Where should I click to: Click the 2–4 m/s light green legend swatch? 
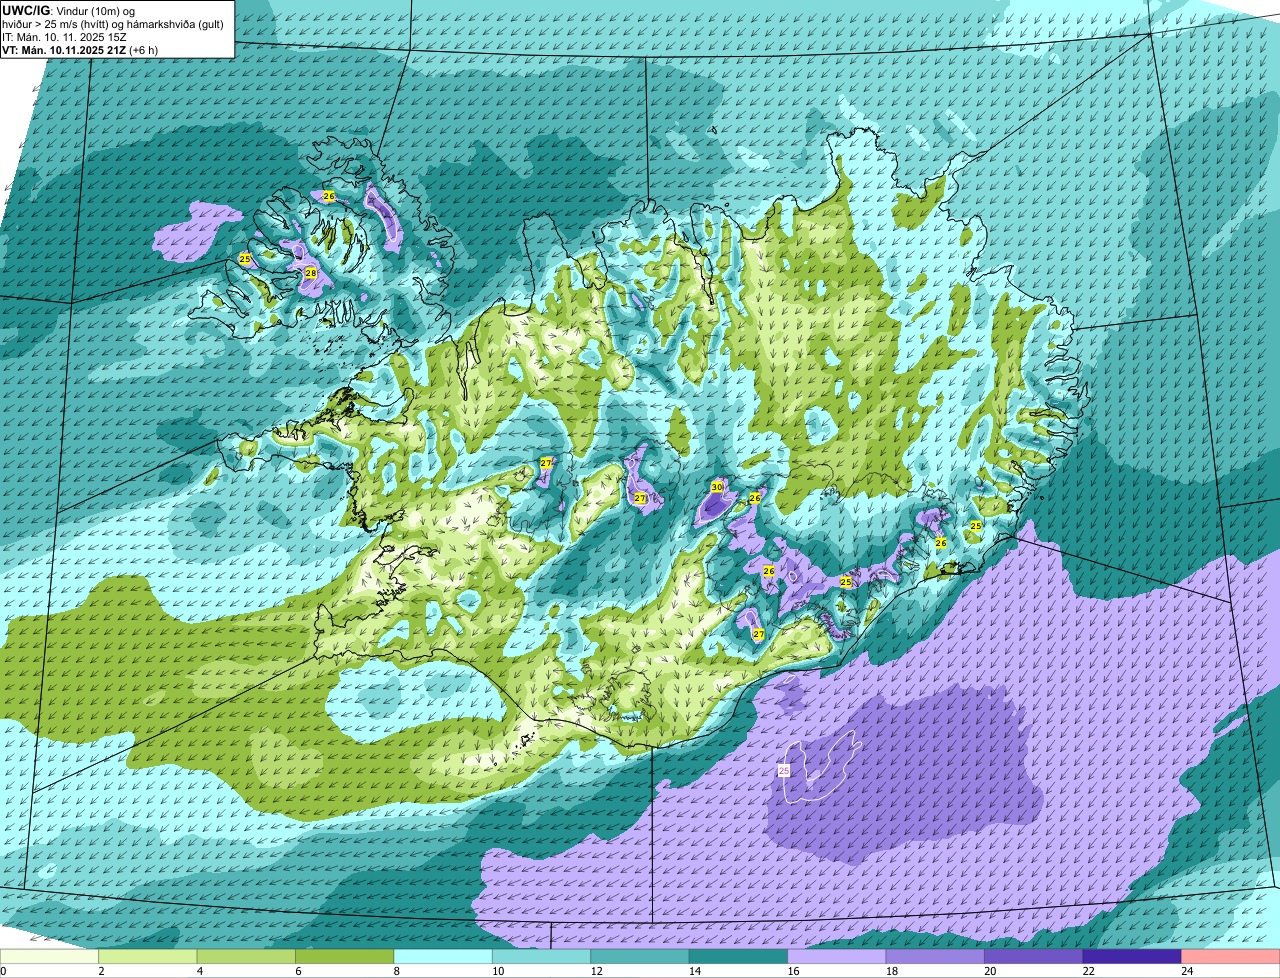tap(148, 957)
